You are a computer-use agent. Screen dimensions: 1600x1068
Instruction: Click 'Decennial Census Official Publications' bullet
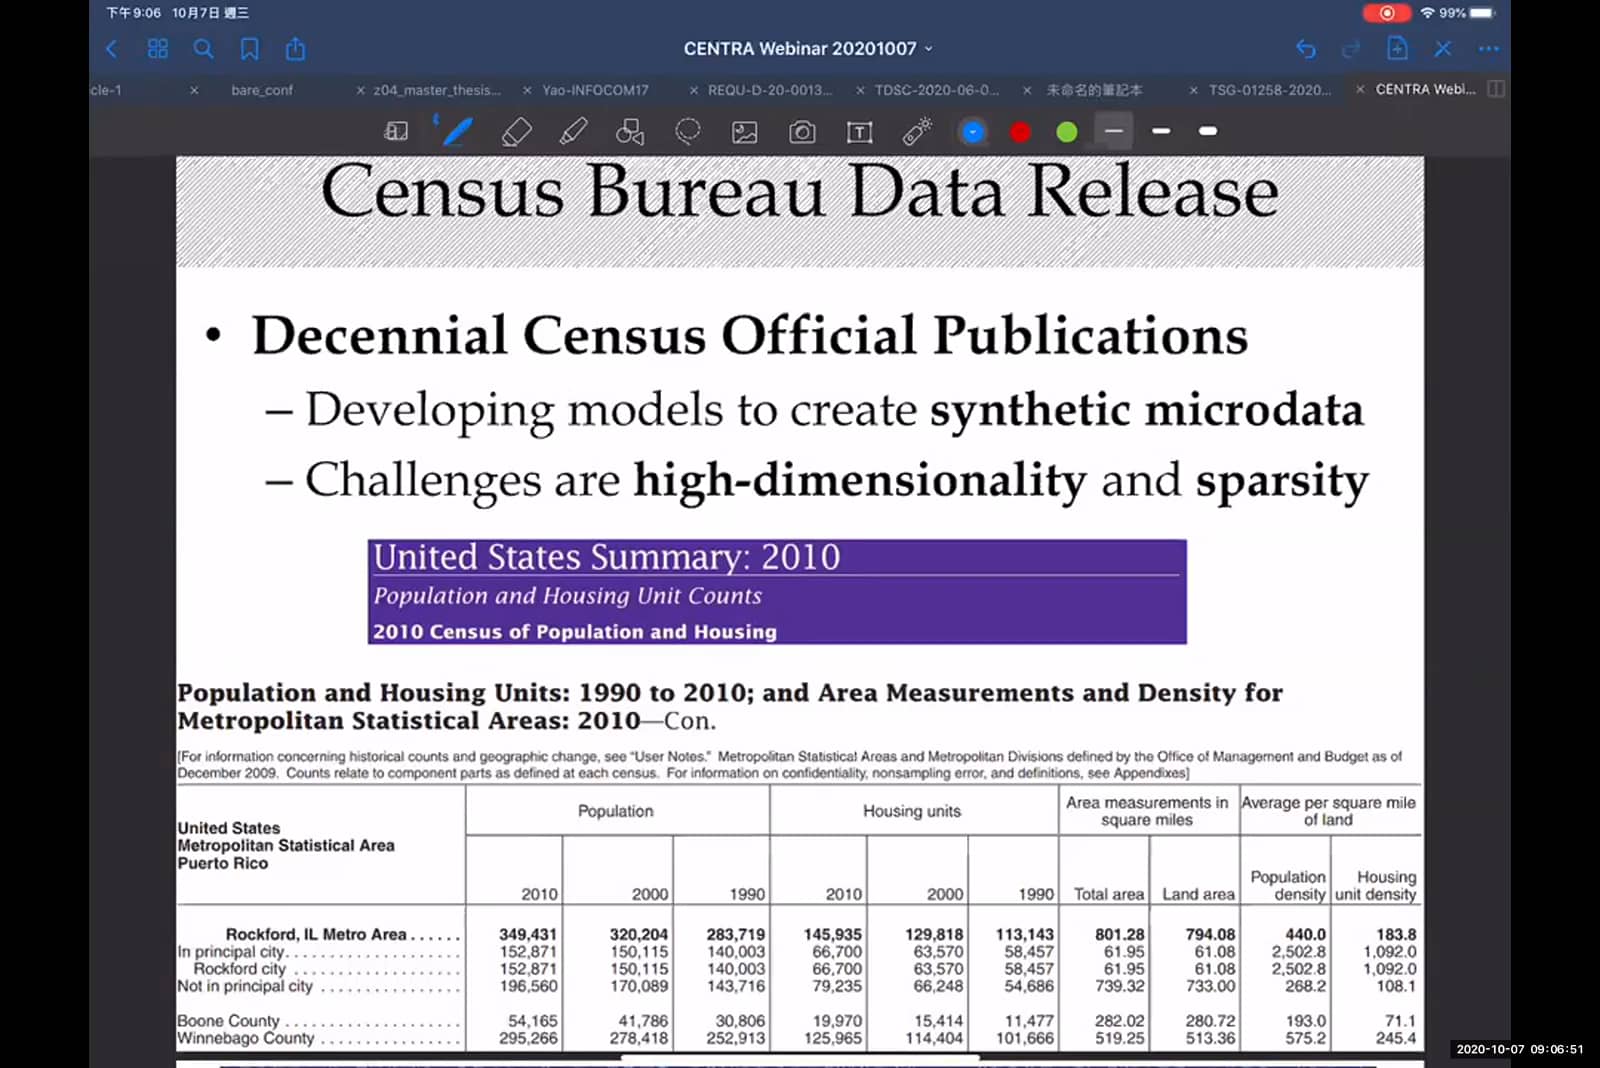pyautogui.click(x=750, y=335)
